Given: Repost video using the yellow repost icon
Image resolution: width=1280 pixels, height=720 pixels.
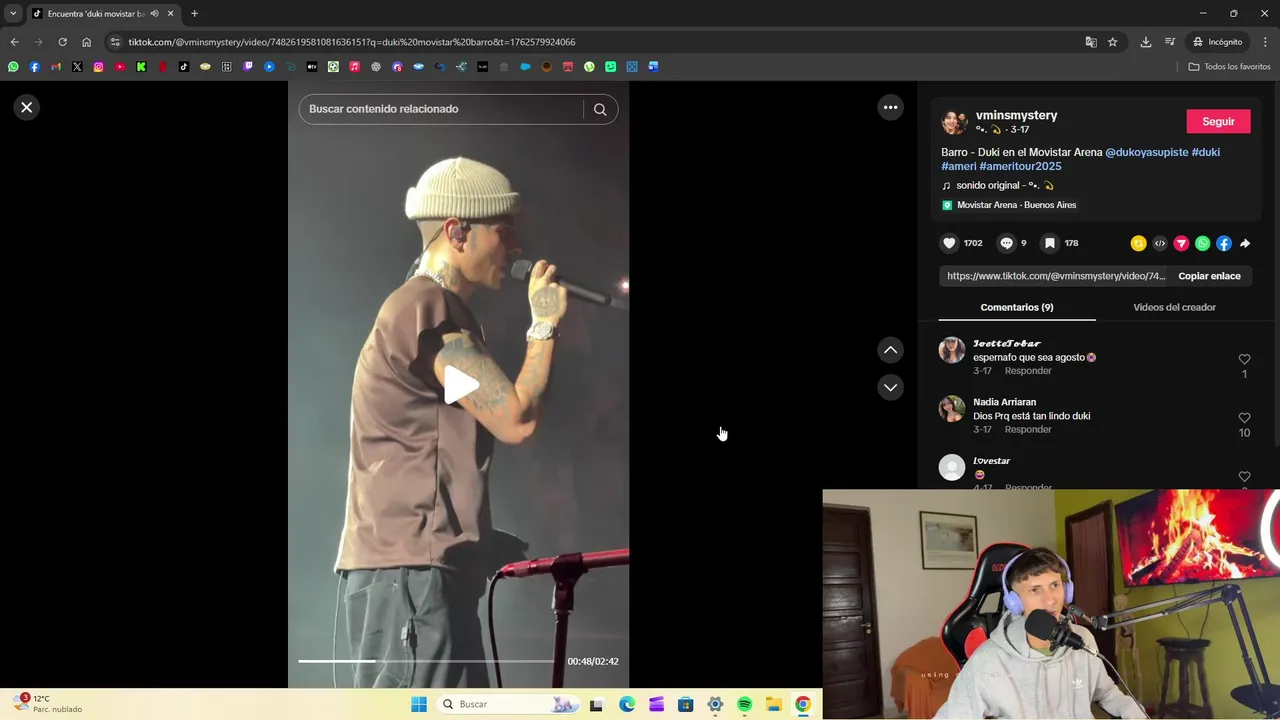Looking at the screenshot, I should [1138, 243].
